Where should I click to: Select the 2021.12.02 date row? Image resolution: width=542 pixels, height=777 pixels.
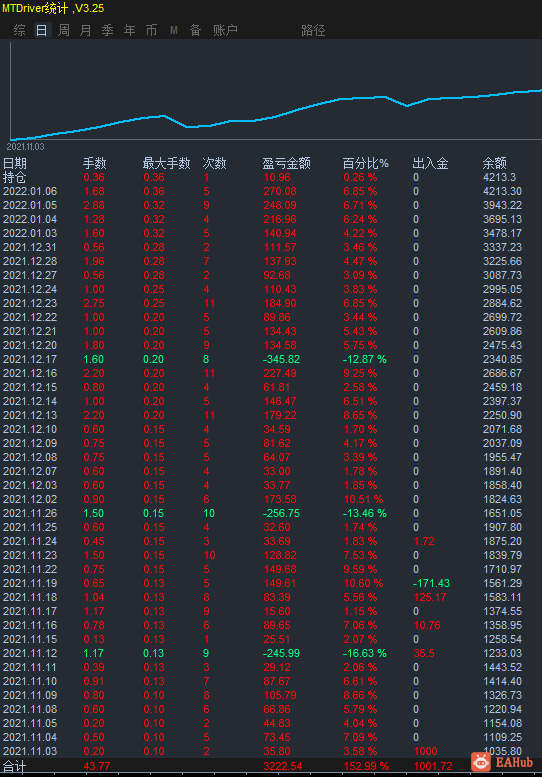click(30, 499)
